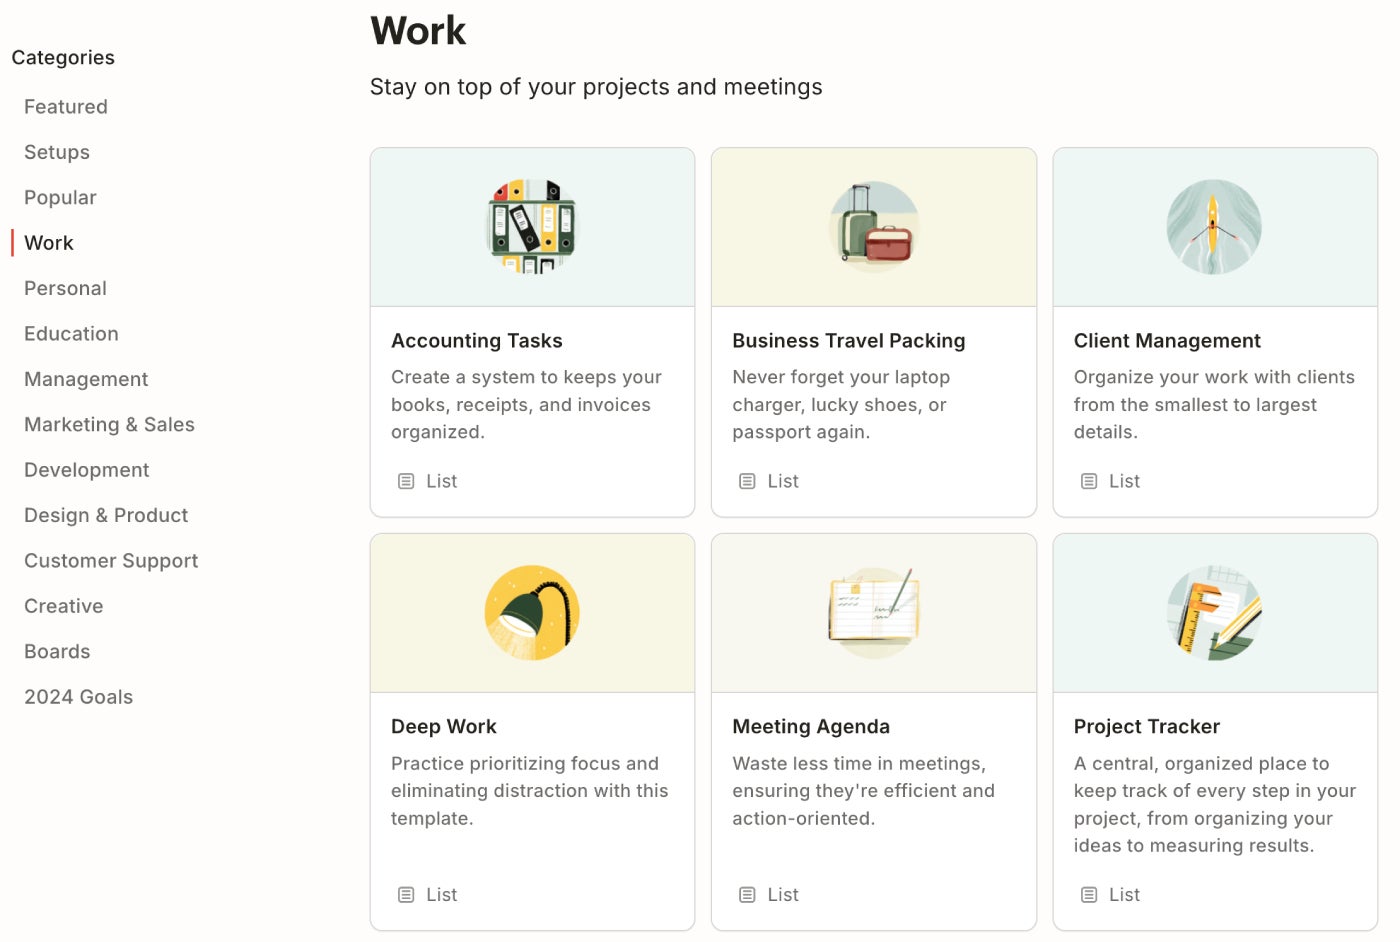
Task: Open the Meeting Agenda notebook illustration
Action: pos(874,612)
